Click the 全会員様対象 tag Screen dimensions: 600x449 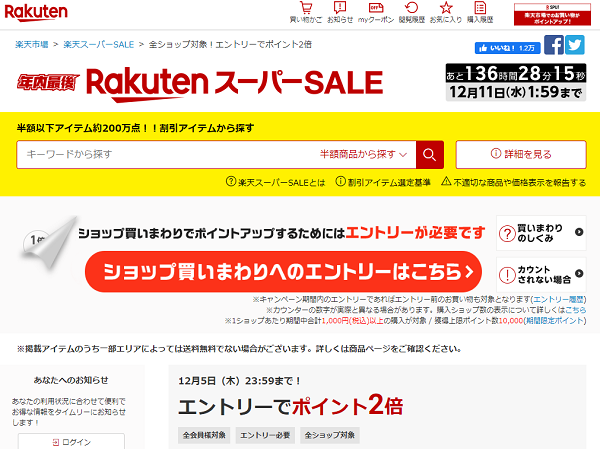click(x=204, y=435)
